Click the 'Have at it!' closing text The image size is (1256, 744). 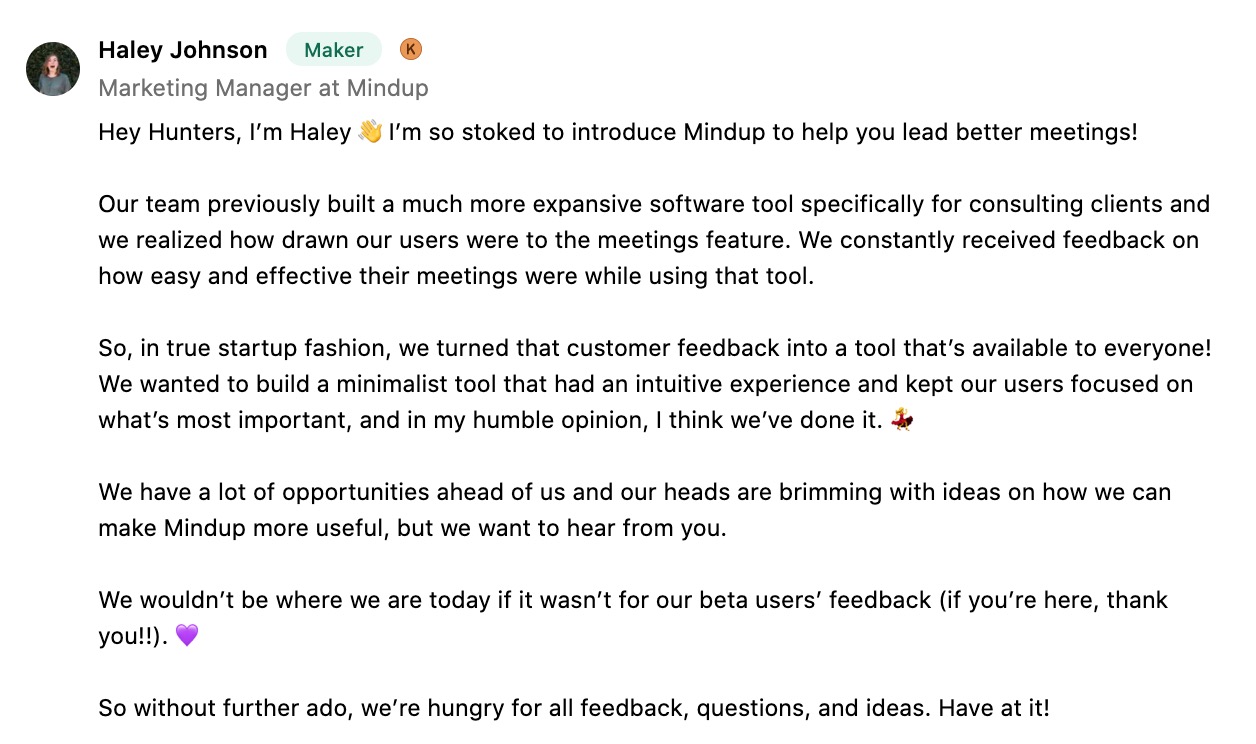(993, 708)
